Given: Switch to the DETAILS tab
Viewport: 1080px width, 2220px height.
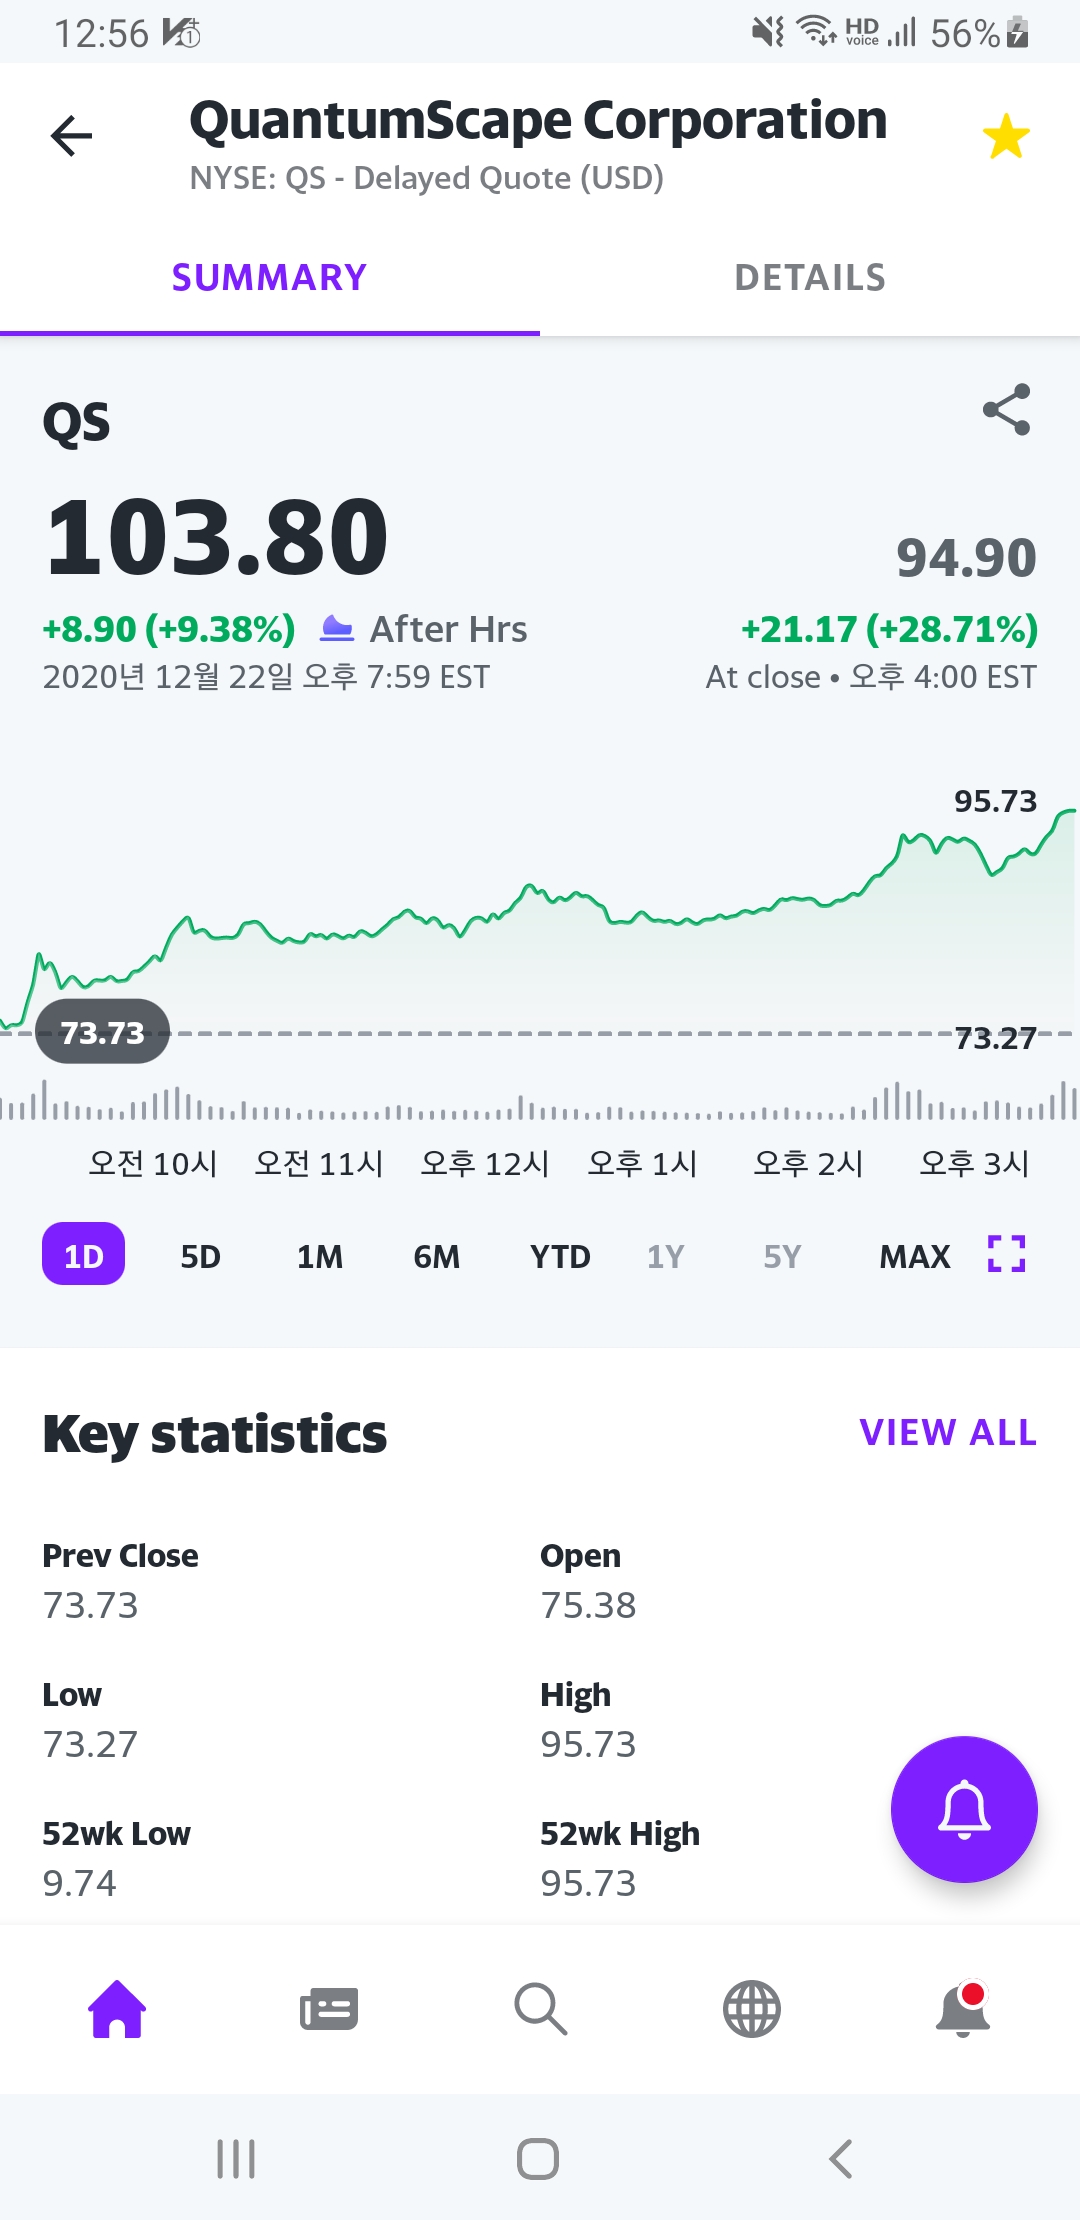Looking at the screenshot, I should [810, 278].
